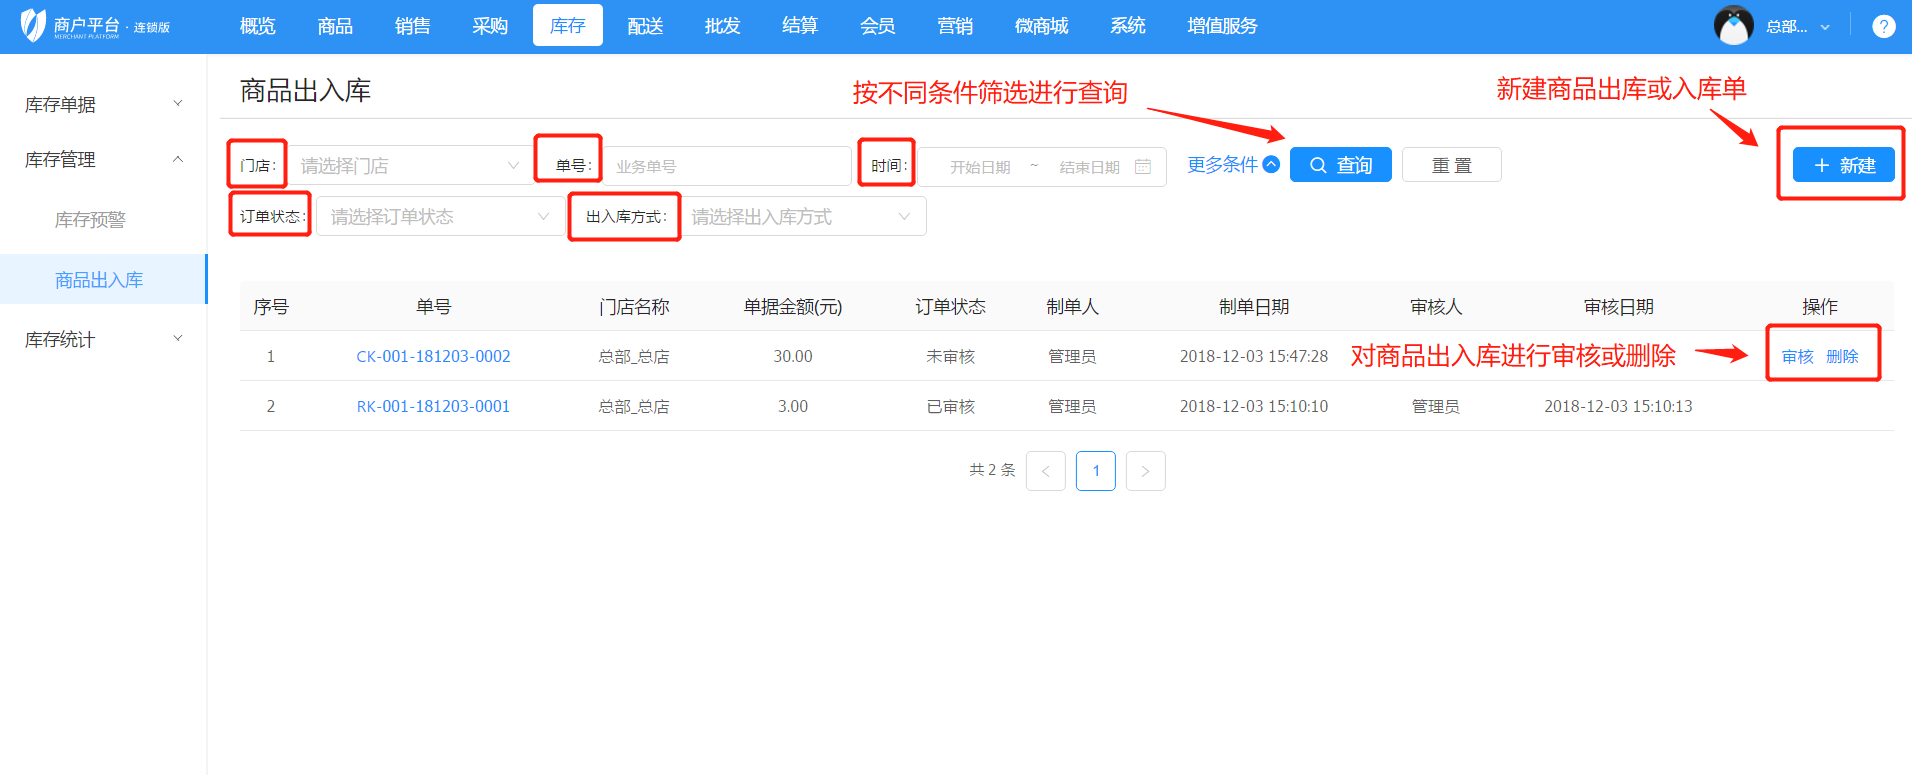Click the user avatar penguin icon
This screenshot has width=1912, height=775.
1733,26
